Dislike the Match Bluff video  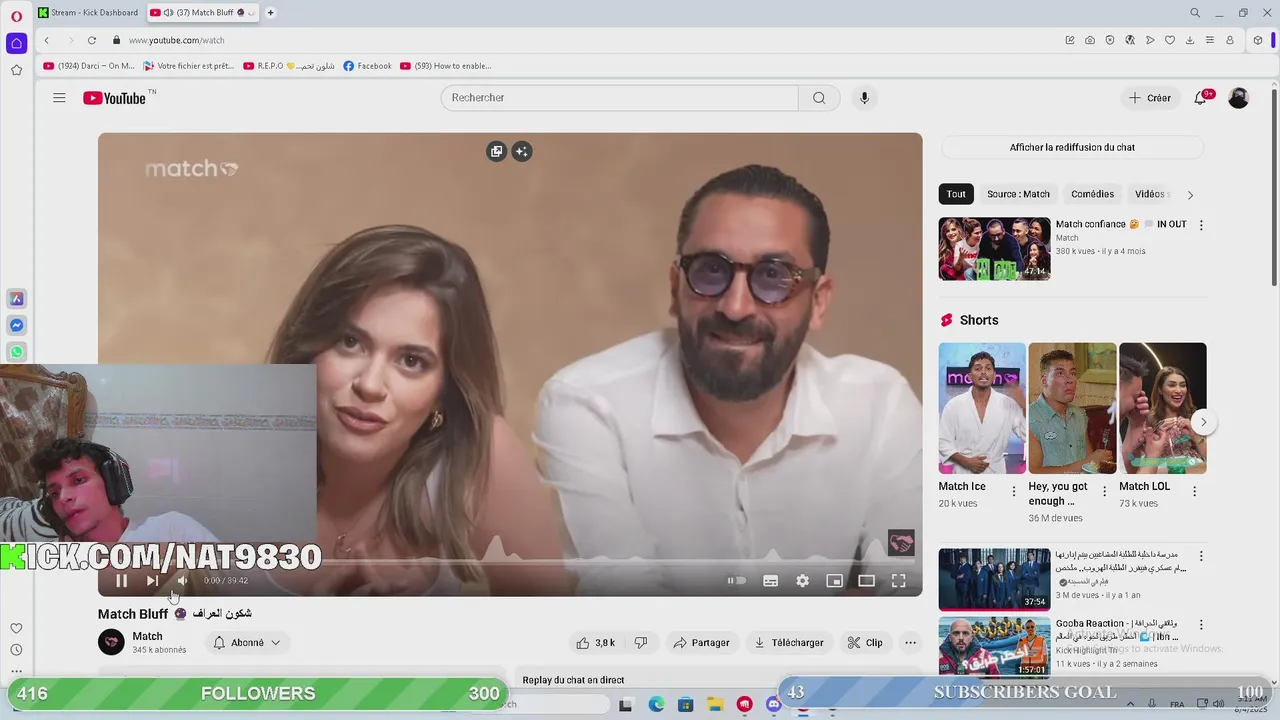pos(641,643)
